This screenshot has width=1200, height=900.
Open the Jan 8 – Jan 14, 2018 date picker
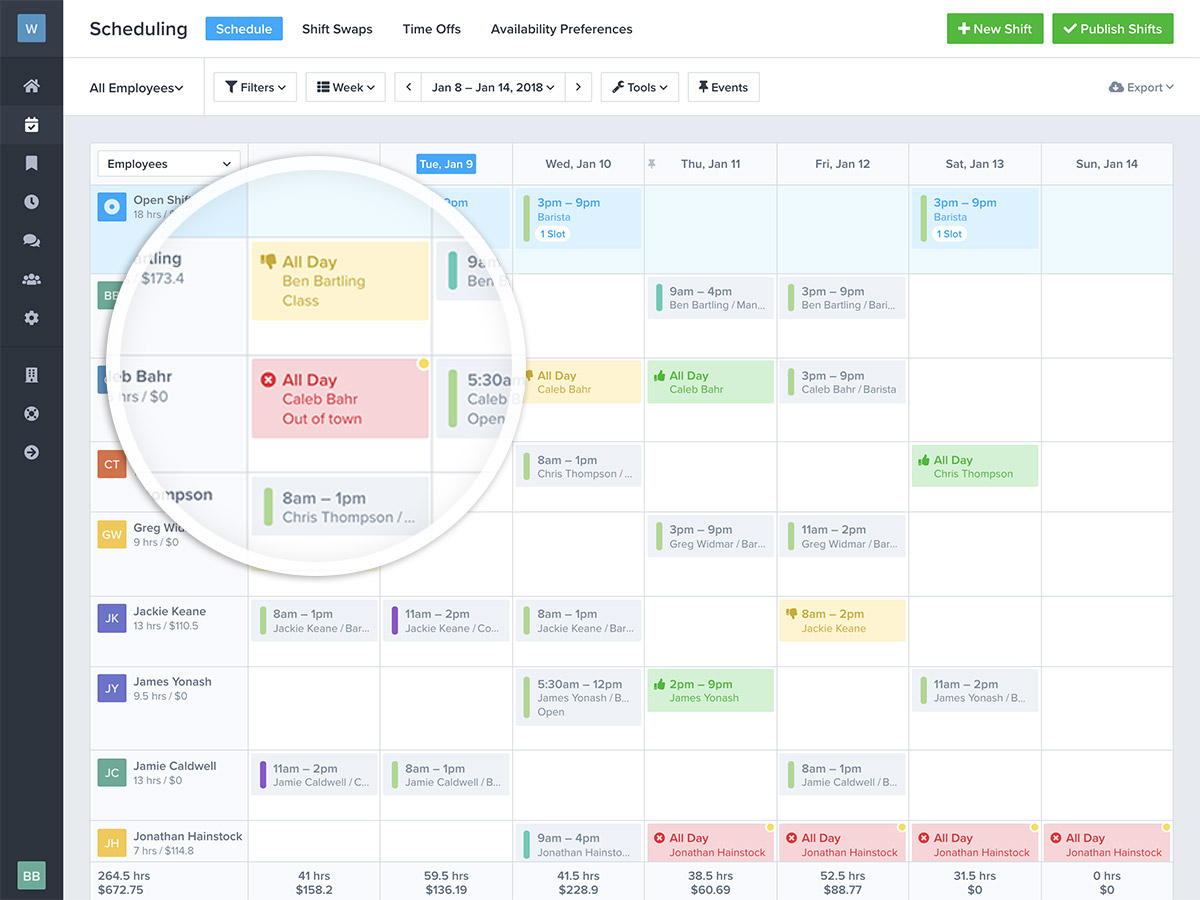point(494,87)
